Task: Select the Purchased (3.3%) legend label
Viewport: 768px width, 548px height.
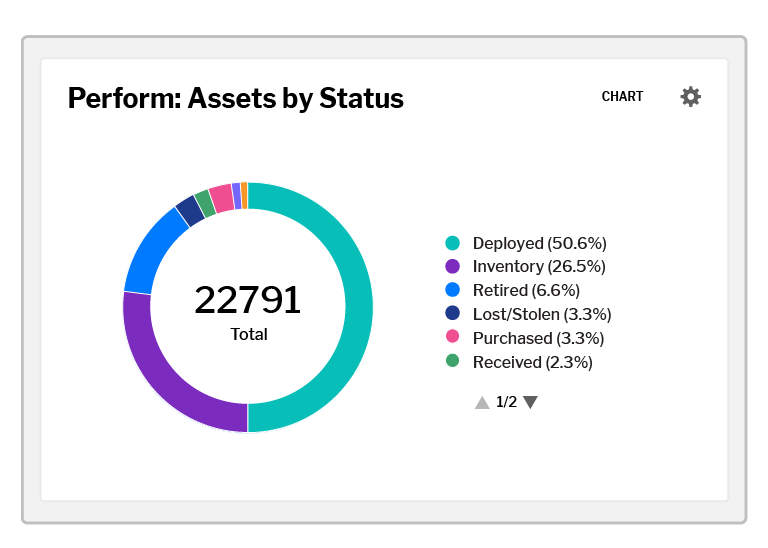Action: pyautogui.click(x=538, y=338)
